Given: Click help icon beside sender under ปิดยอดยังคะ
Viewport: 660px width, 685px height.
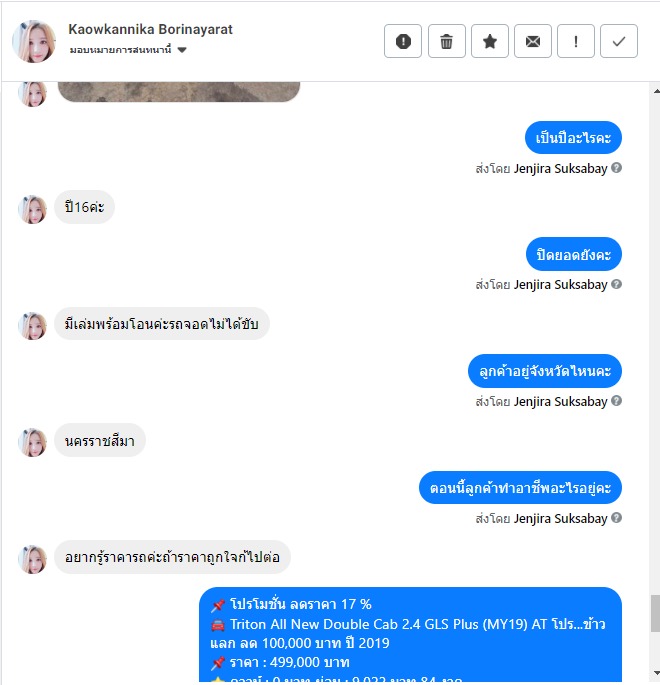Looking at the screenshot, I should pyautogui.click(x=616, y=284).
